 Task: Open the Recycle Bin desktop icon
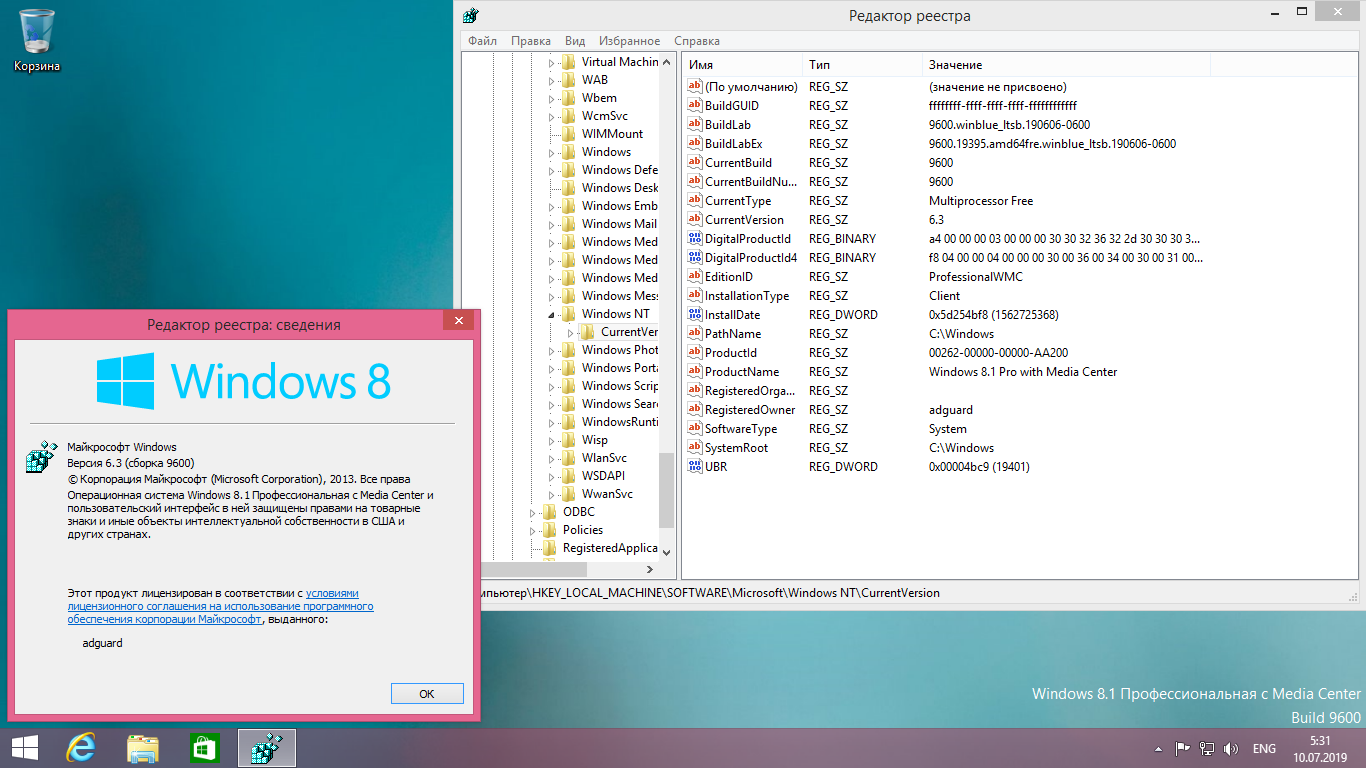[37, 40]
